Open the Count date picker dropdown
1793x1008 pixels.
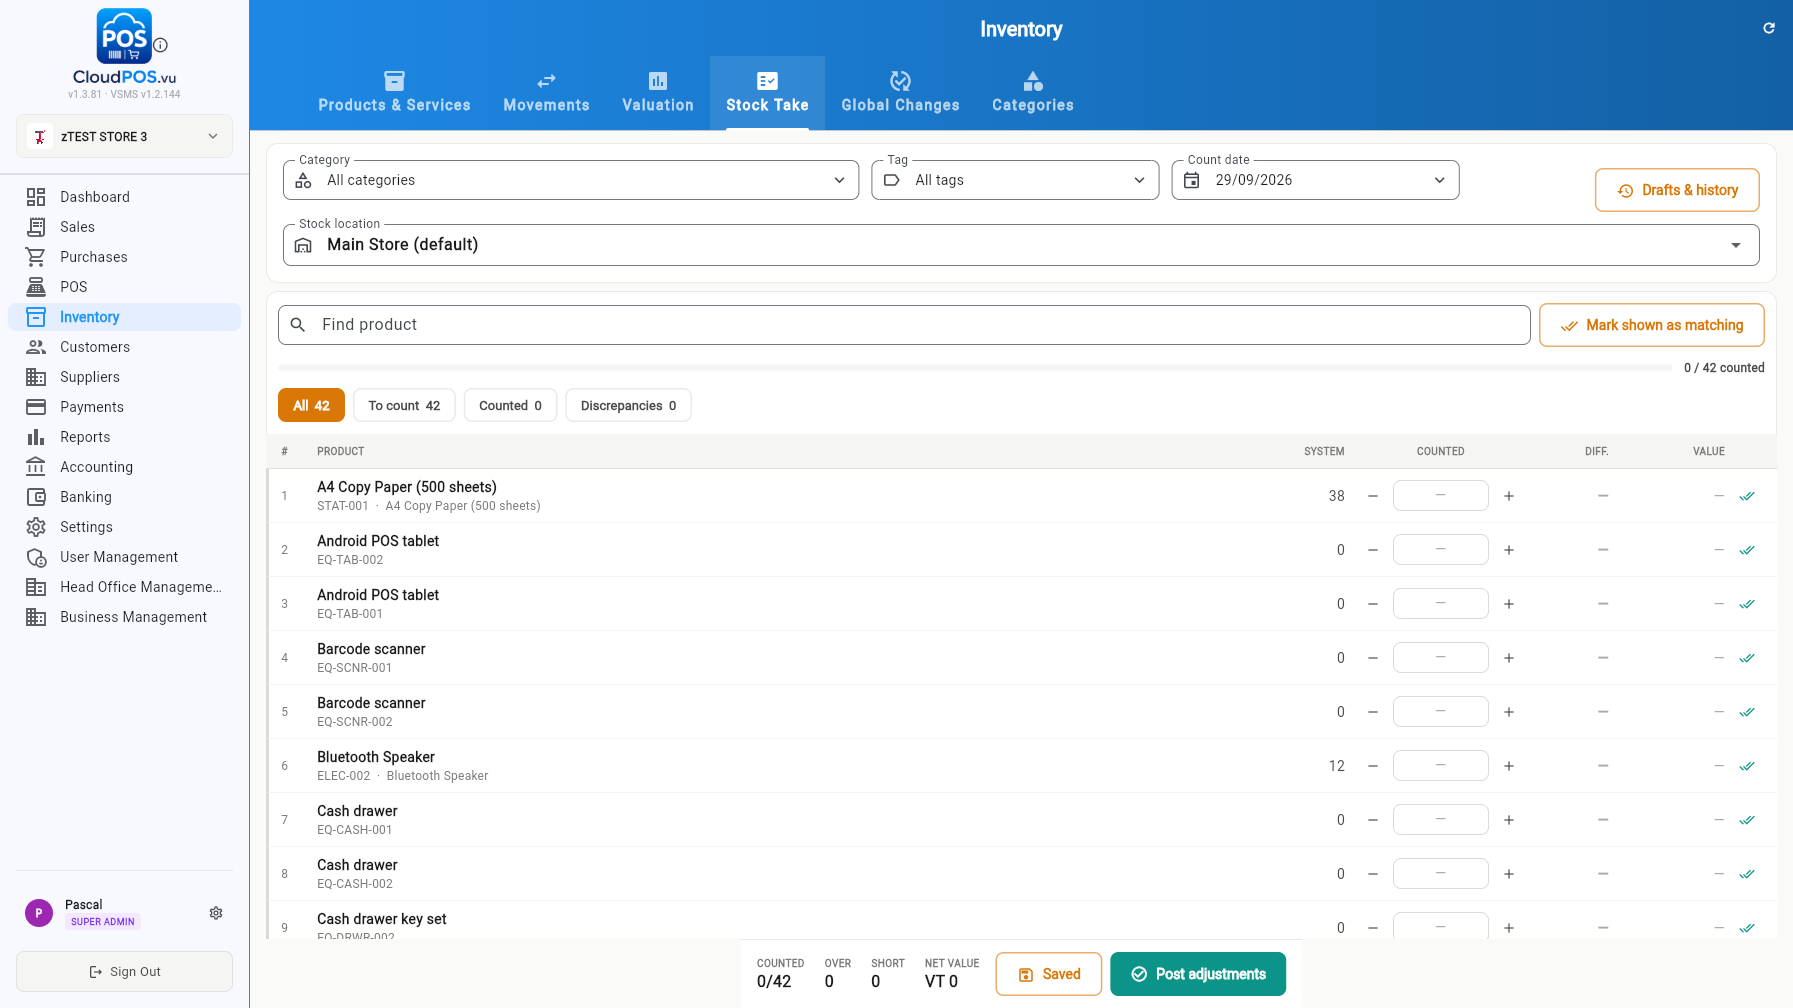[1315, 180]
